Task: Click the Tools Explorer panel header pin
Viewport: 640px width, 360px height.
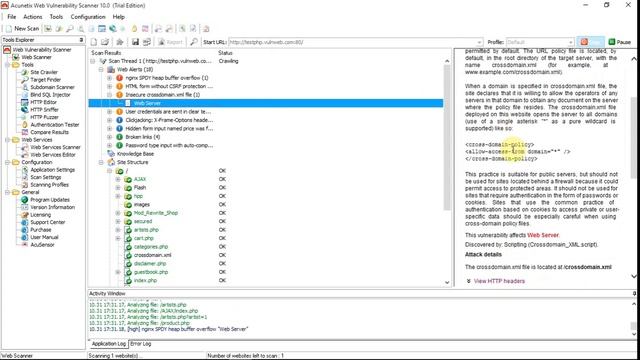Action: (x=81, y=40)
